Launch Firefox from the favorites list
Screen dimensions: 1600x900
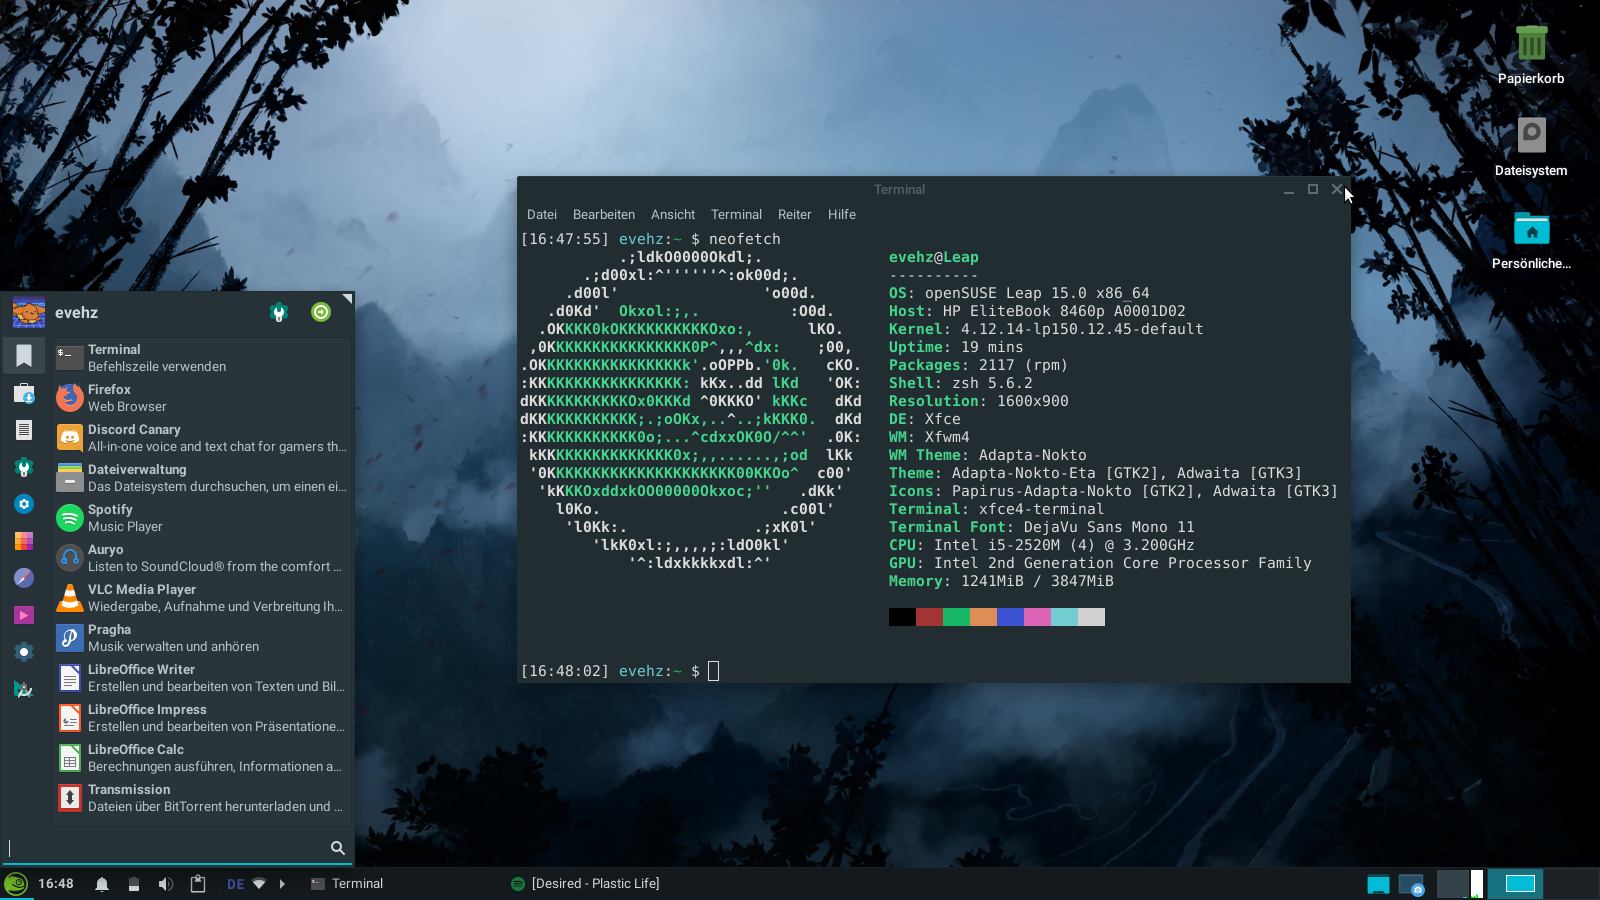(x=203, y=398)
